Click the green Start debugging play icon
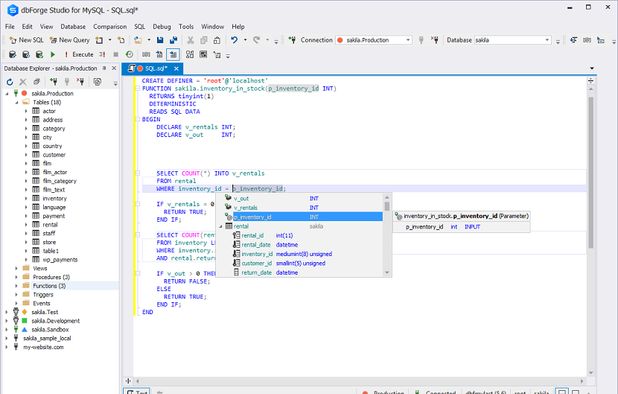Screen dimensions: 618x394 [53, 54]
